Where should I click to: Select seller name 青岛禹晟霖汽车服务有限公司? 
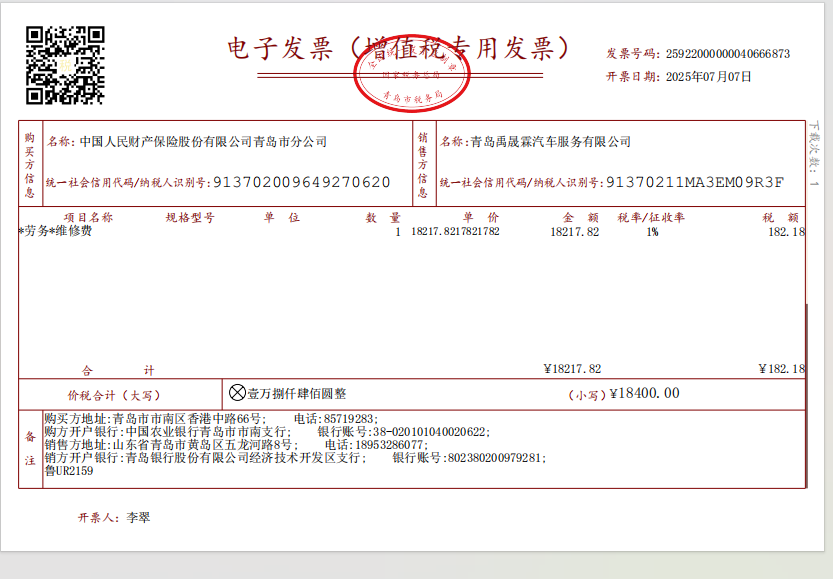coord(551,142)
